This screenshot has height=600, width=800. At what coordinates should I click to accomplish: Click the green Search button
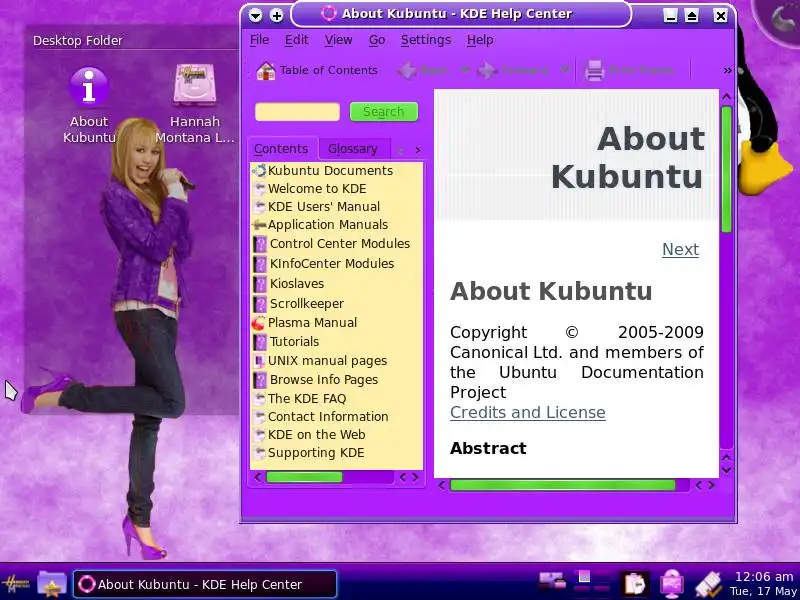(x=384, y=112)
